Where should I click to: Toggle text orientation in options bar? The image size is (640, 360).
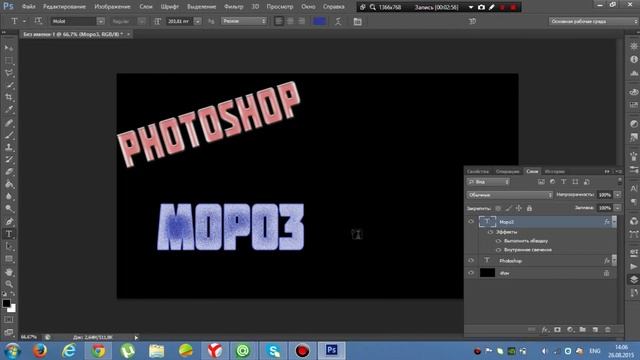point(38,21)
